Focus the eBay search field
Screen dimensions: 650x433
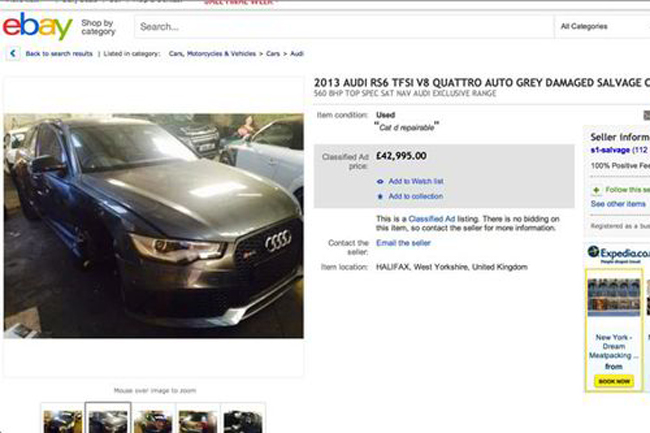344,27
